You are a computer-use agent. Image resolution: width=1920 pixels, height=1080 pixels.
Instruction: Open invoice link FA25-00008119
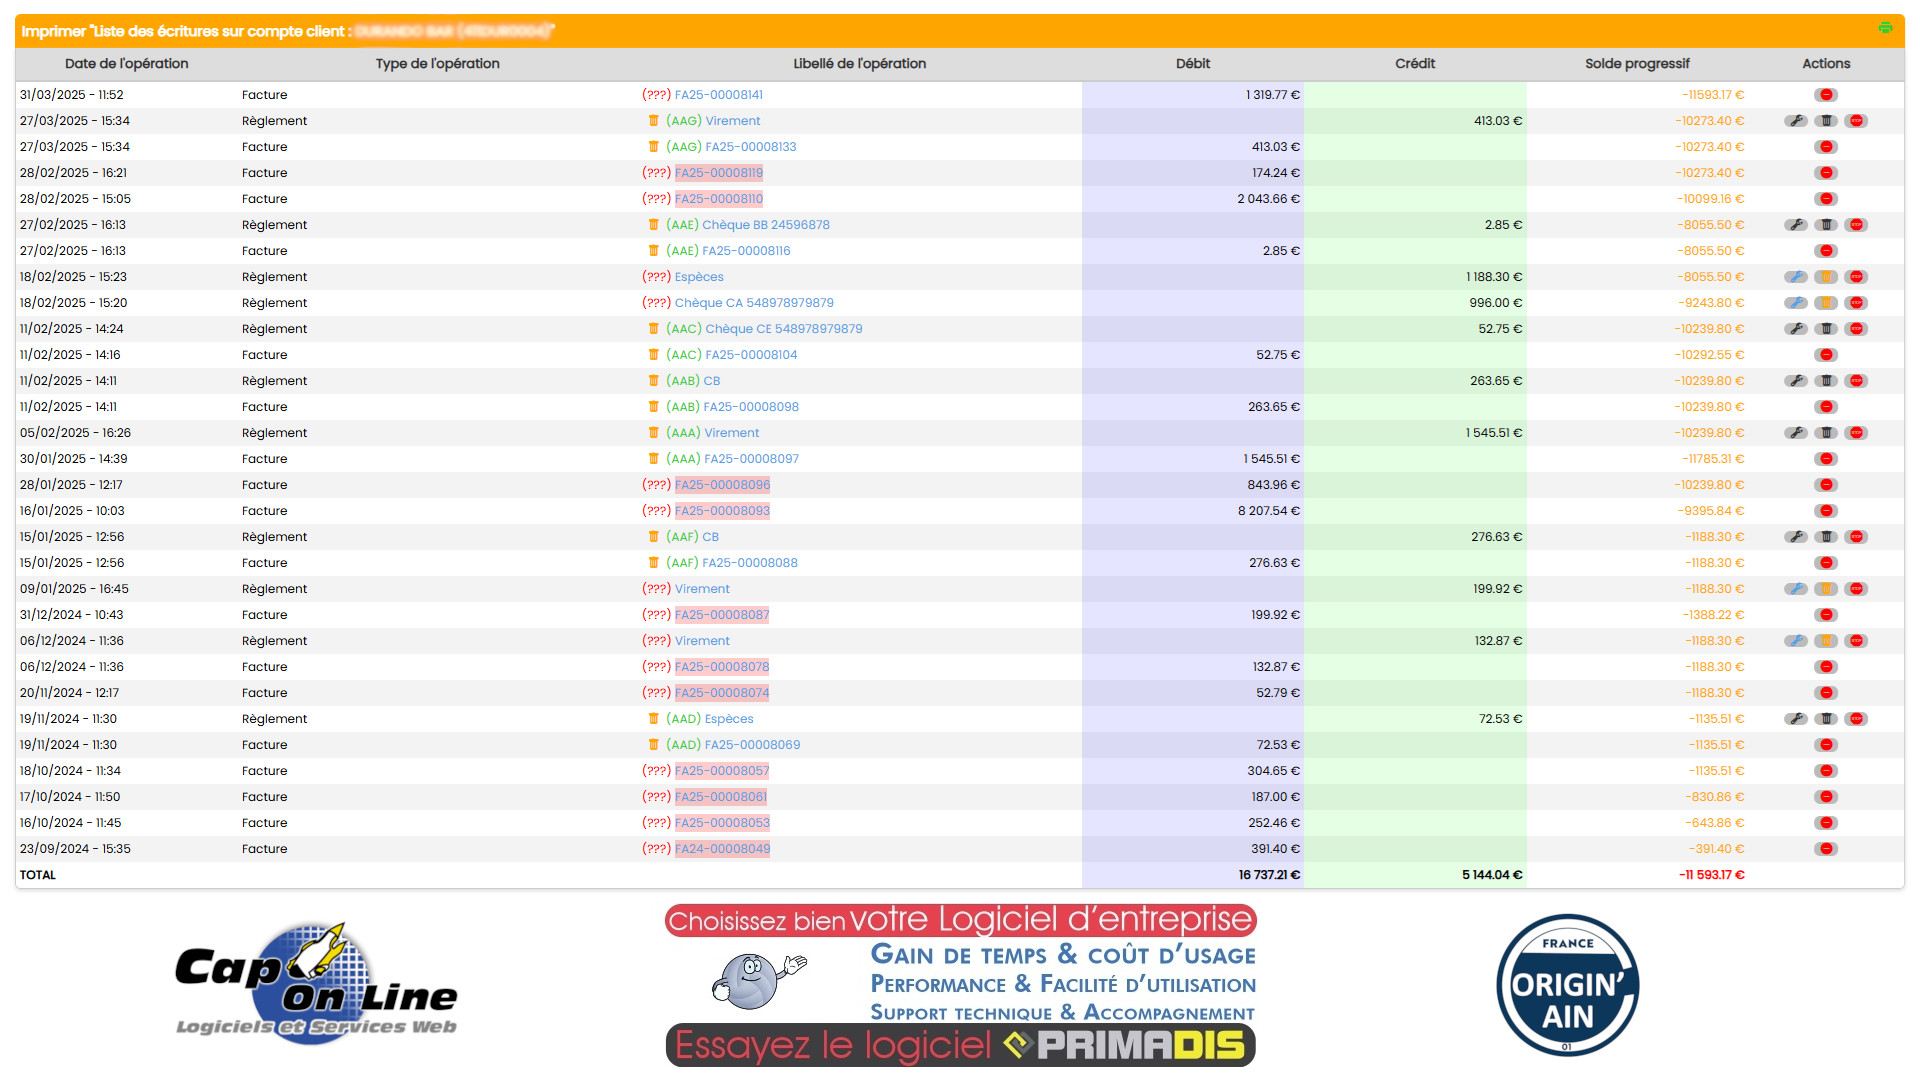(718, 173)
